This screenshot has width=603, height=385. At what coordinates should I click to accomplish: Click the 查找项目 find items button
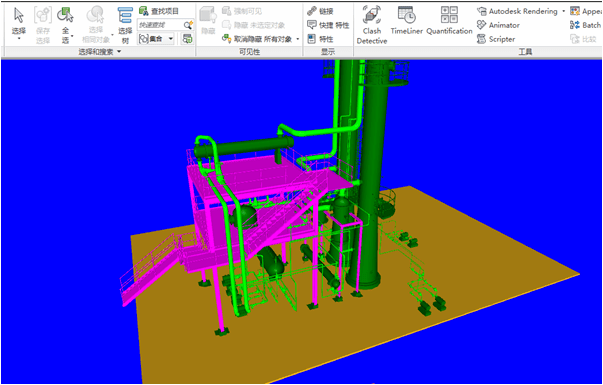159,11
